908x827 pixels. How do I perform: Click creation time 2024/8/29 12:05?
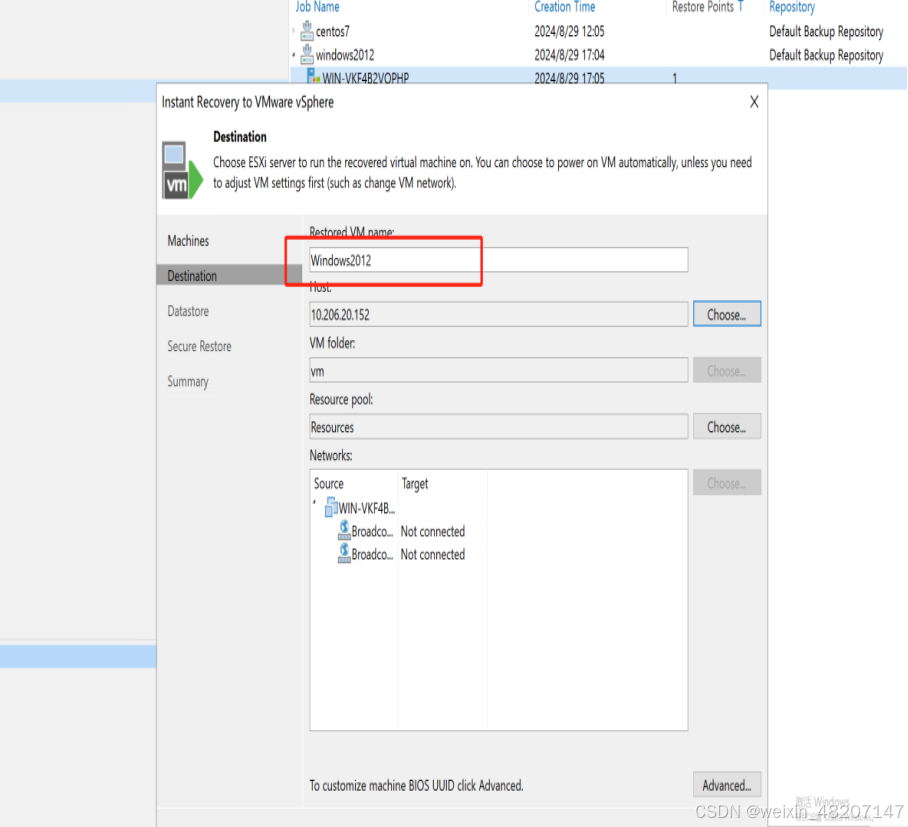(x=569, y=31)
